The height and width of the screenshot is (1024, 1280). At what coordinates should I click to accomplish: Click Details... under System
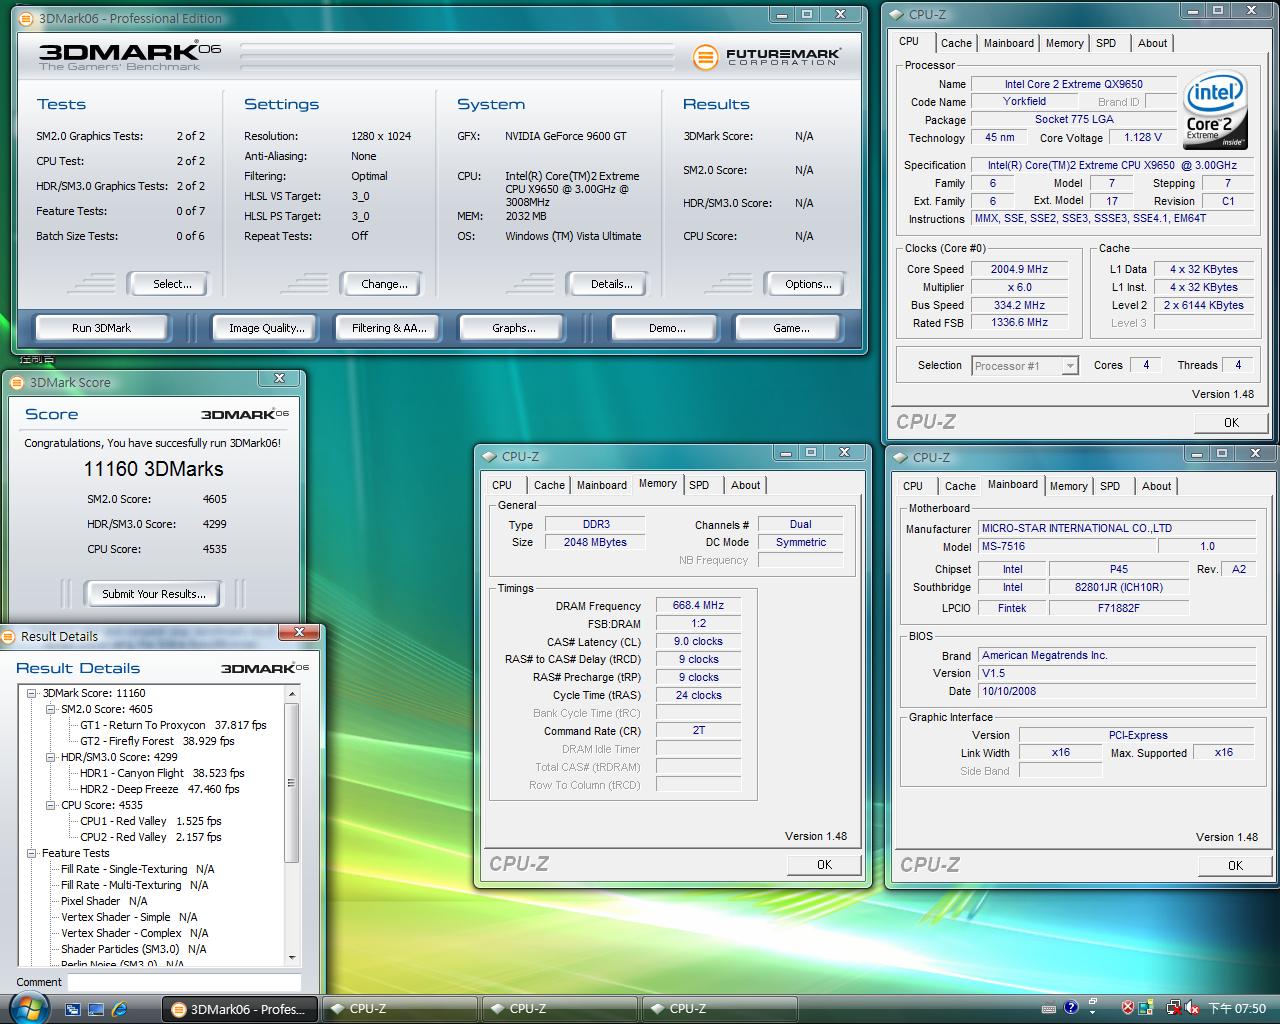pos(611,284)
